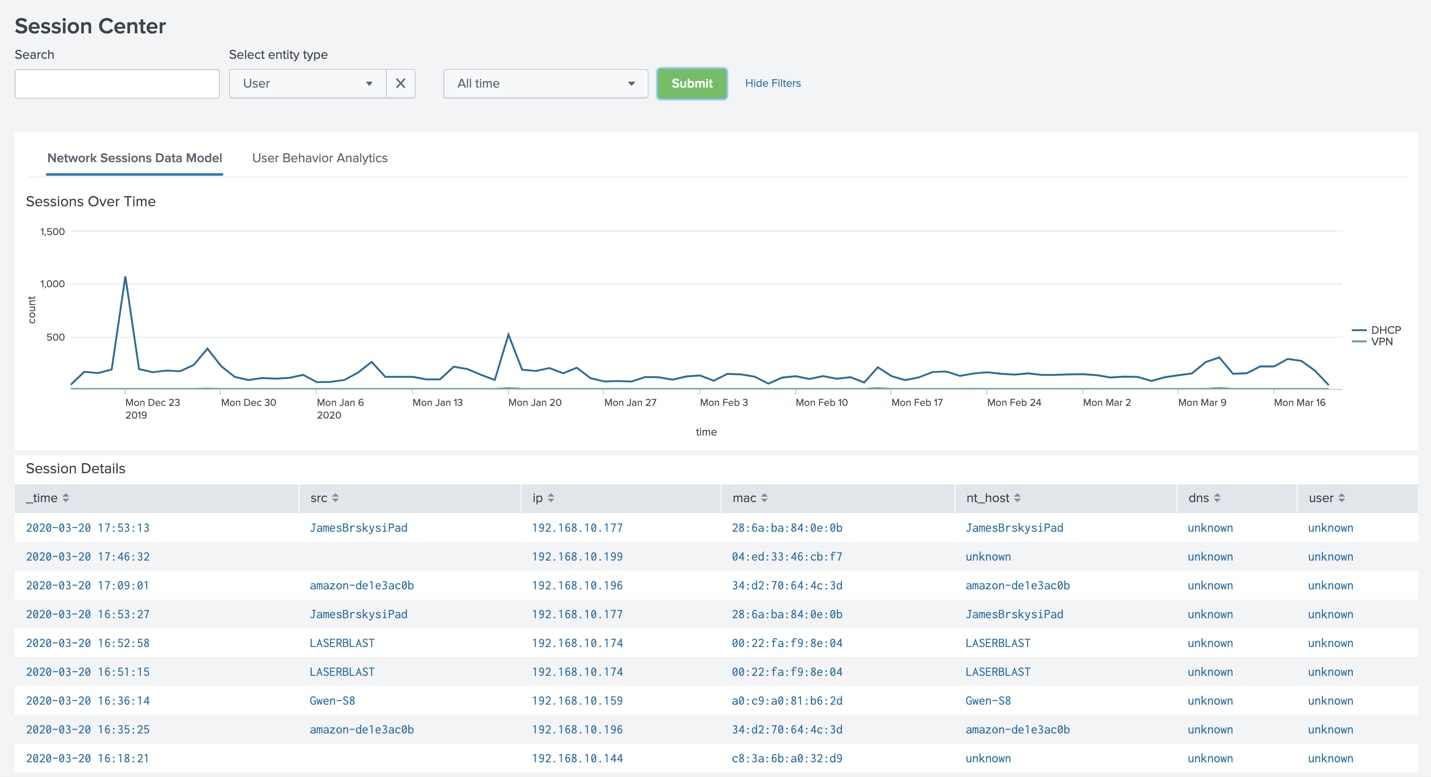Click MAC 34:d2:70:64:4c:3d in the 17:09:01 row

tap(787, 586)
